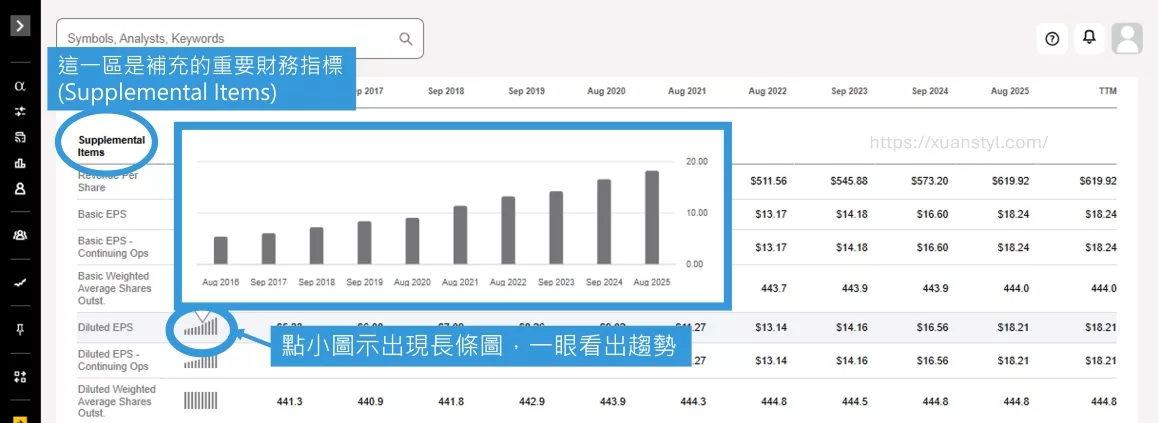Click the Aug 2021 column header
This screenshot has width=1160, height=423.
coord(687,92)
